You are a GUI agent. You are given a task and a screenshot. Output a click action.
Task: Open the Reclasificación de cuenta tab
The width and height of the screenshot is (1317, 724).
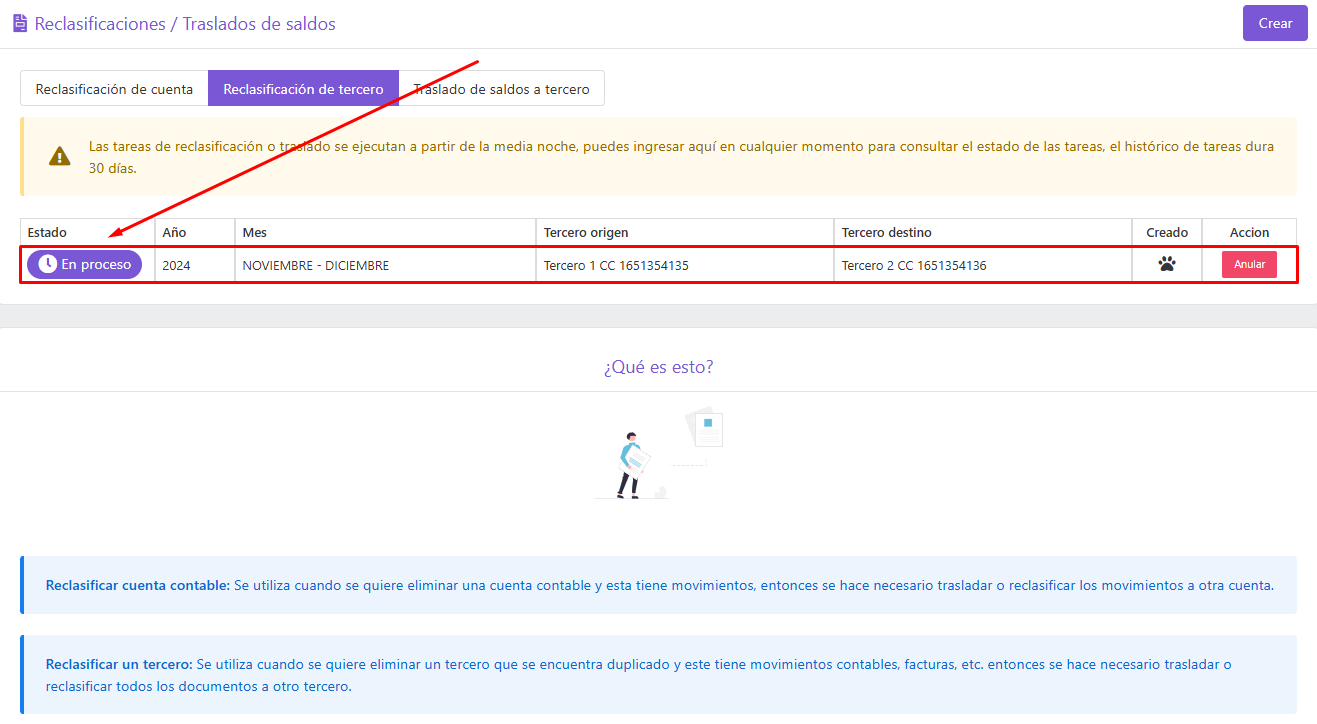pyautogui.click(x=114, y=88)
